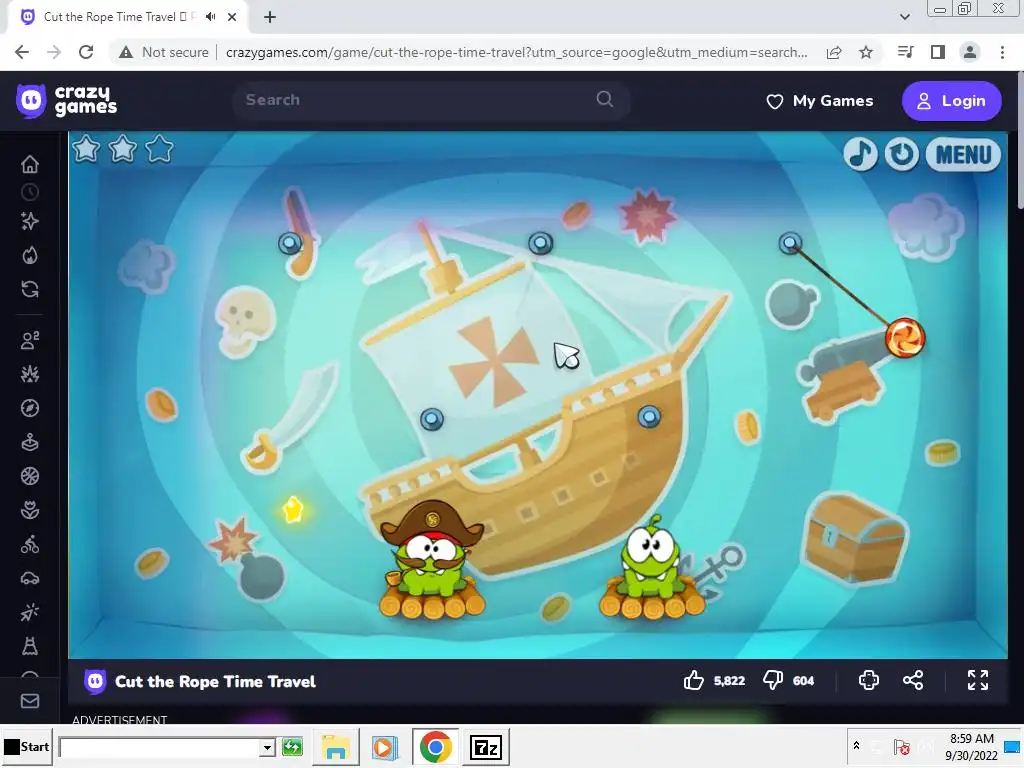Show hidden system tray icons

point(856,746)
